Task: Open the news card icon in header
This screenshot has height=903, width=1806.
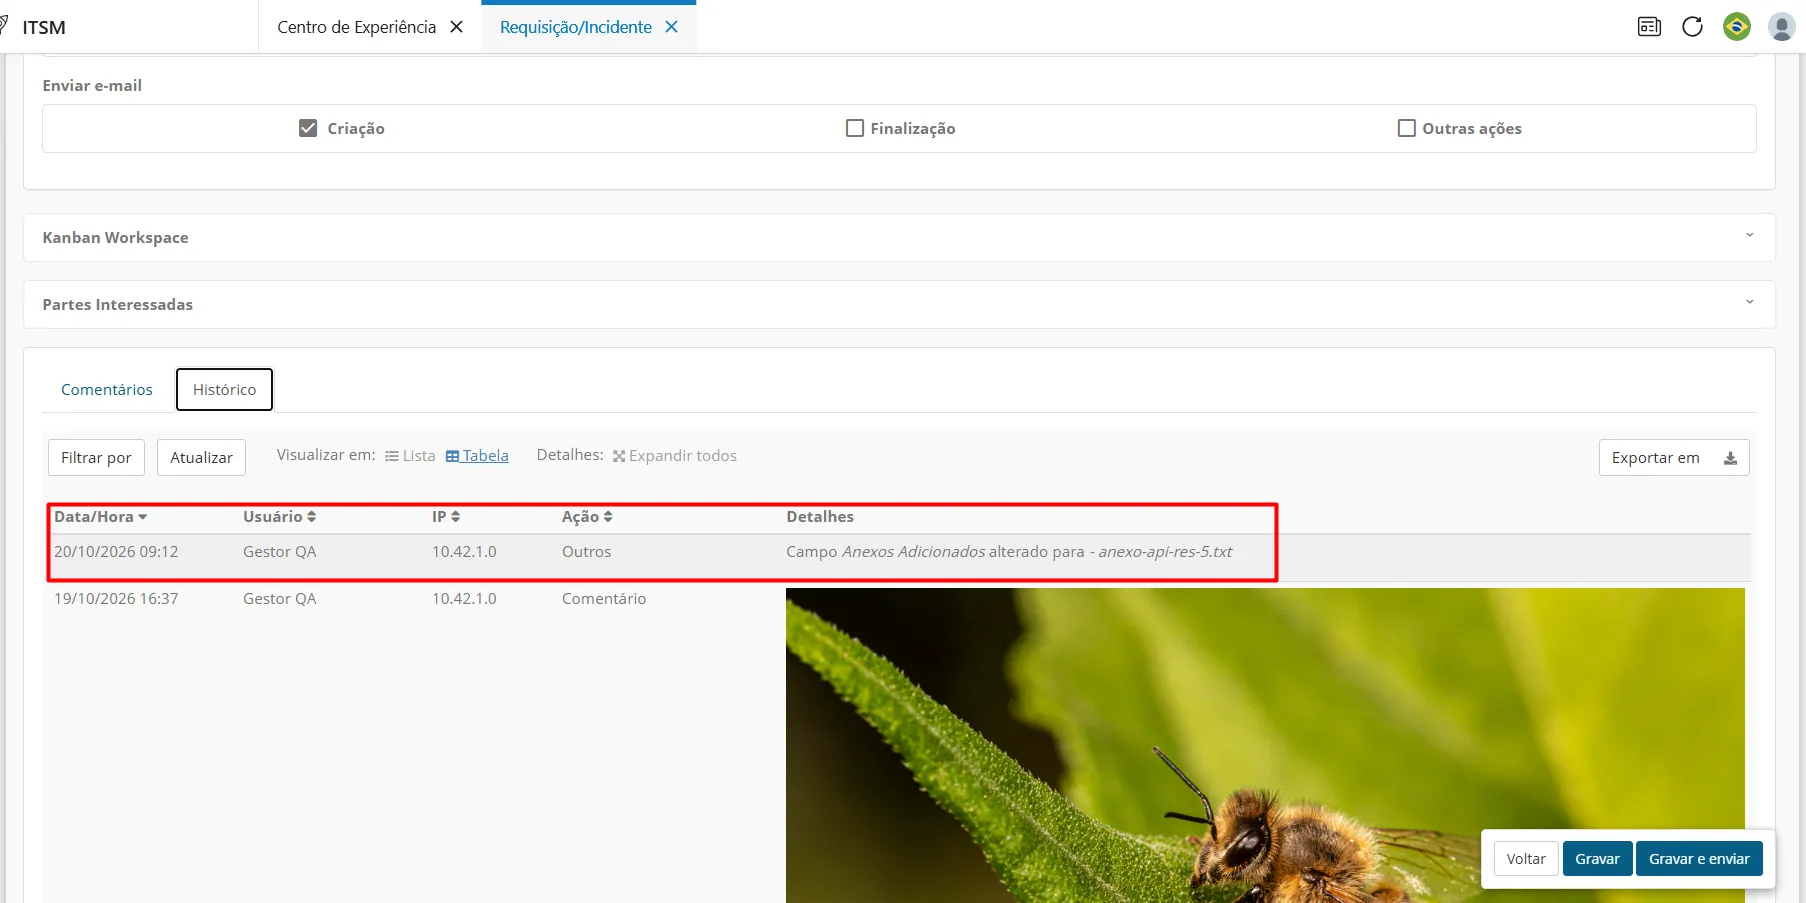Action: click(x=1649, y=27)
